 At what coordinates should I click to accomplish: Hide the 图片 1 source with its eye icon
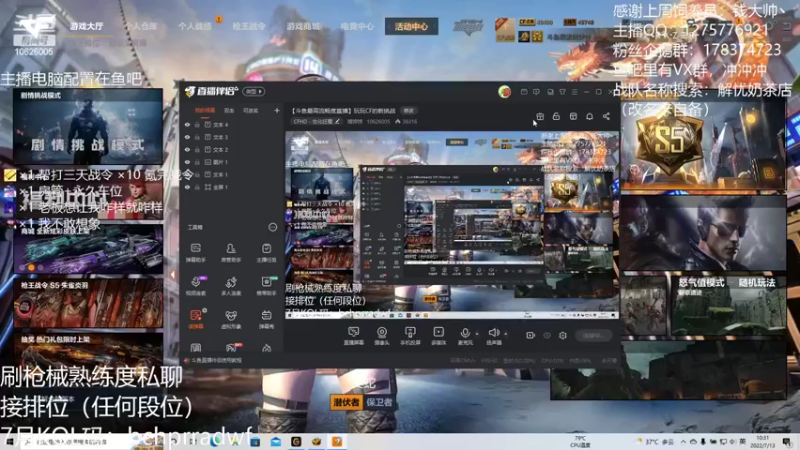pos(187,162)
